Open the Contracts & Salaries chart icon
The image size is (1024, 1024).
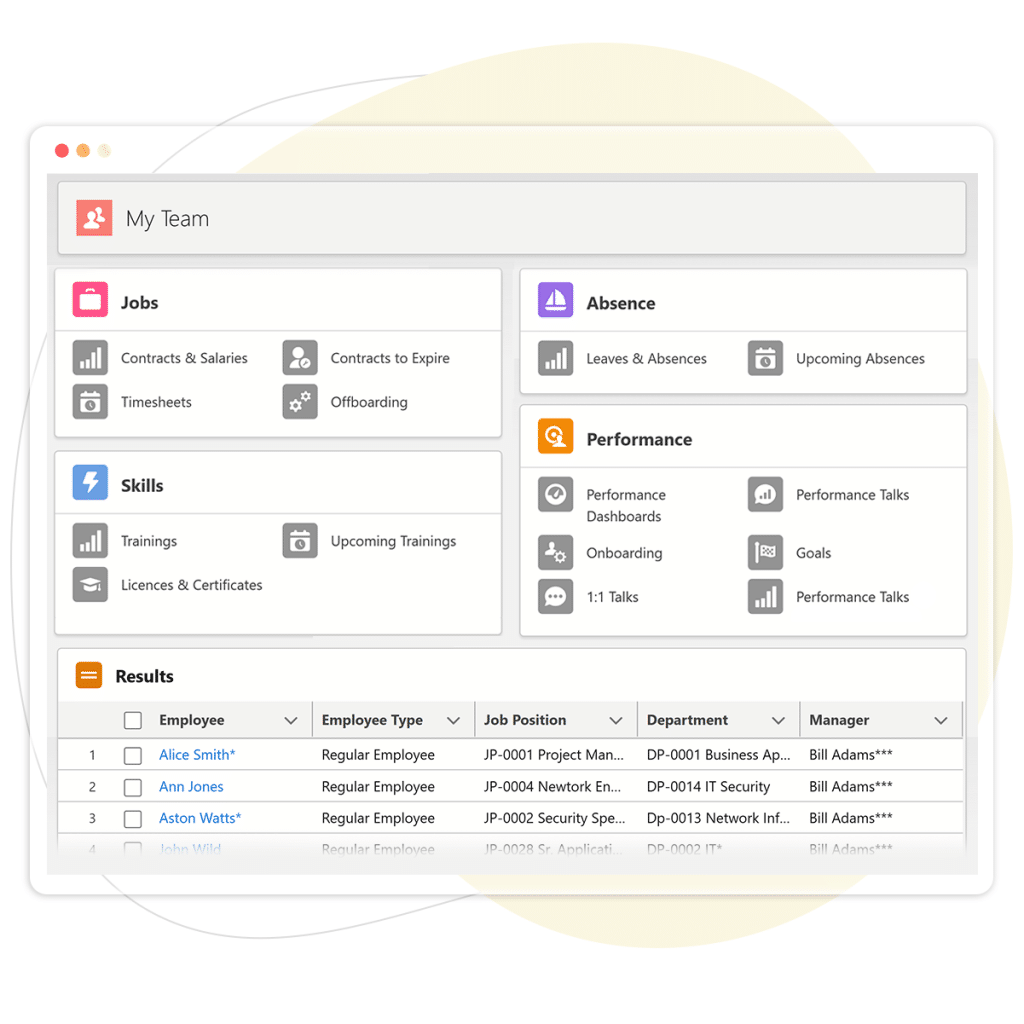coord(90,358)
